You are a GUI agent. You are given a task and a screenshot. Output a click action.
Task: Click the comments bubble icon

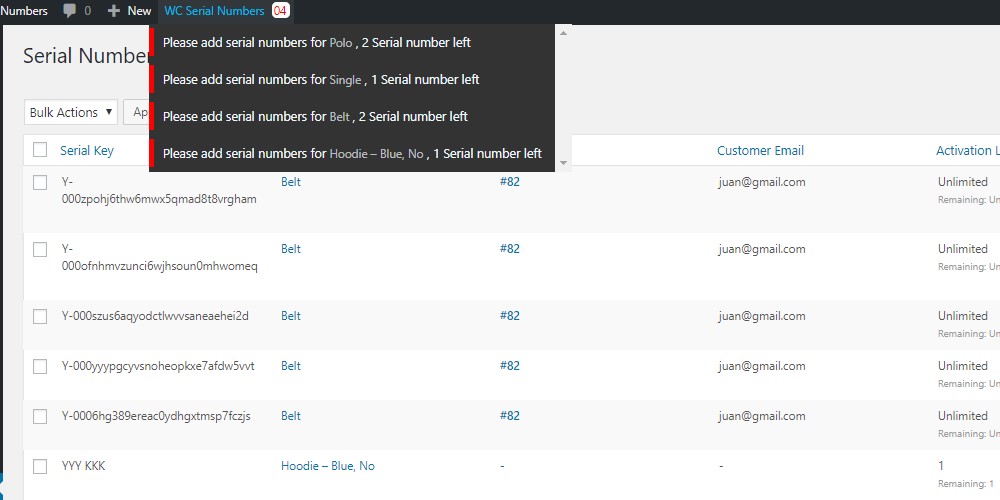point(71,11)
